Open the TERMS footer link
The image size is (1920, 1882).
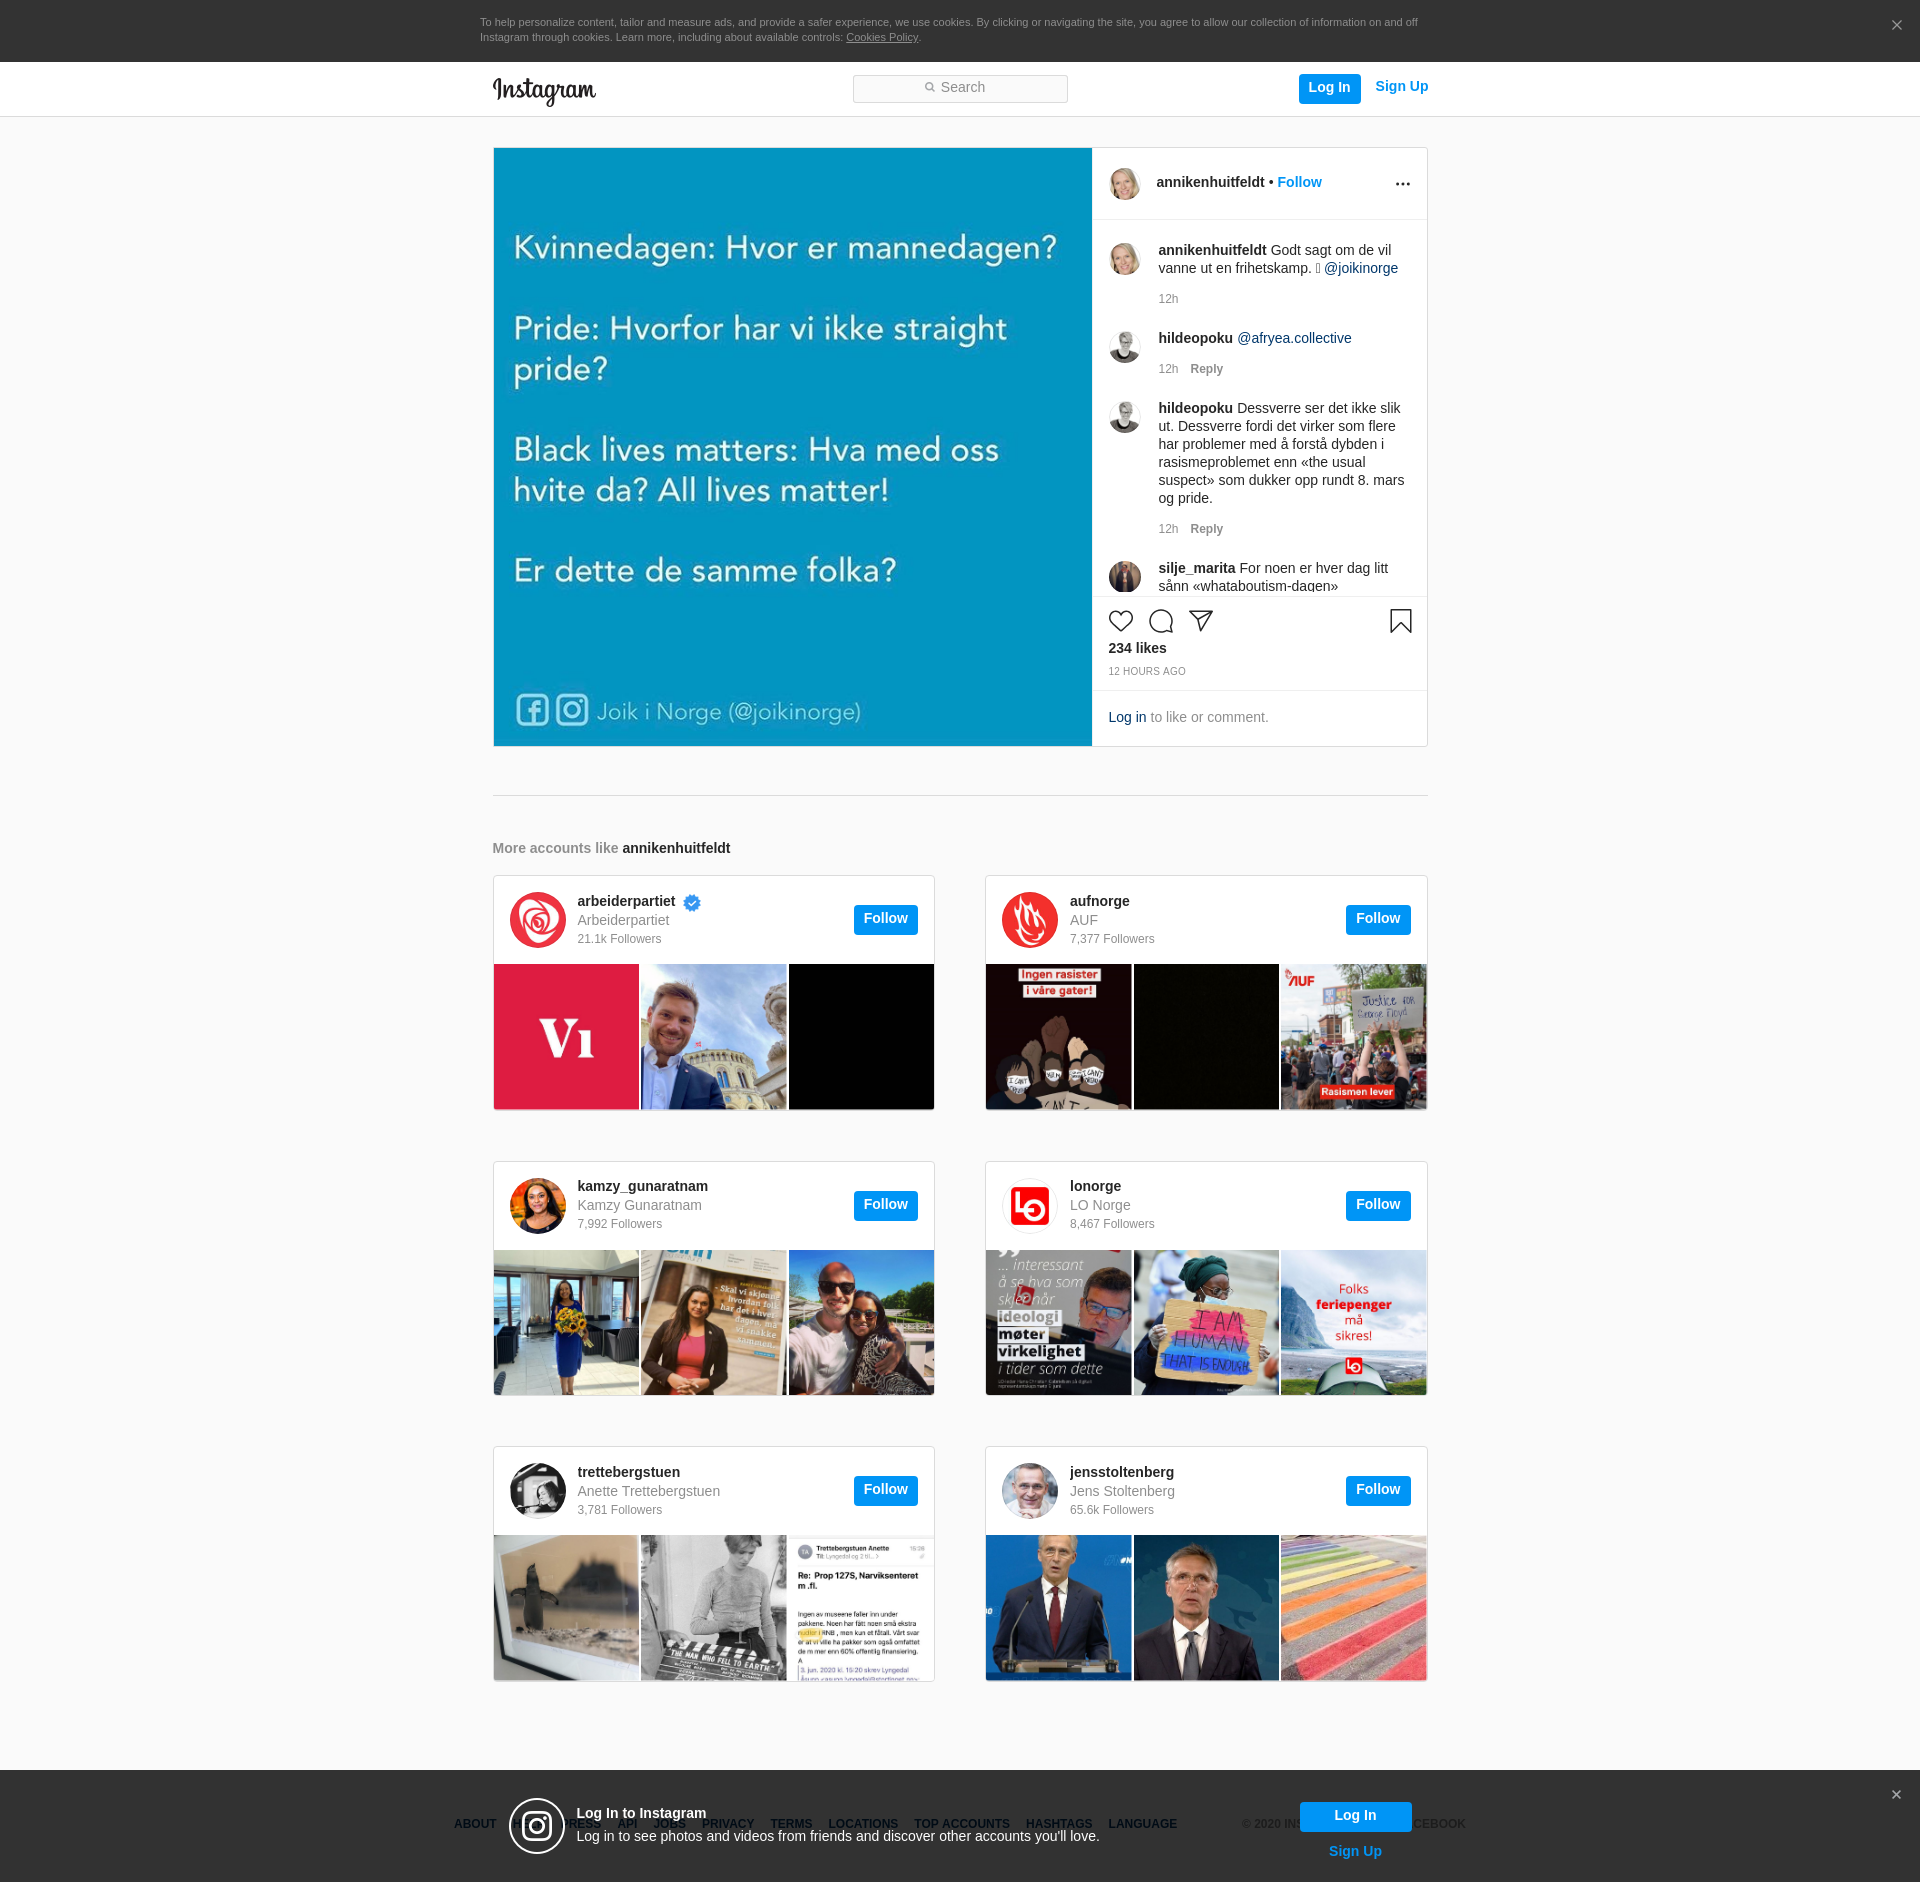[x=791, y=1824]
